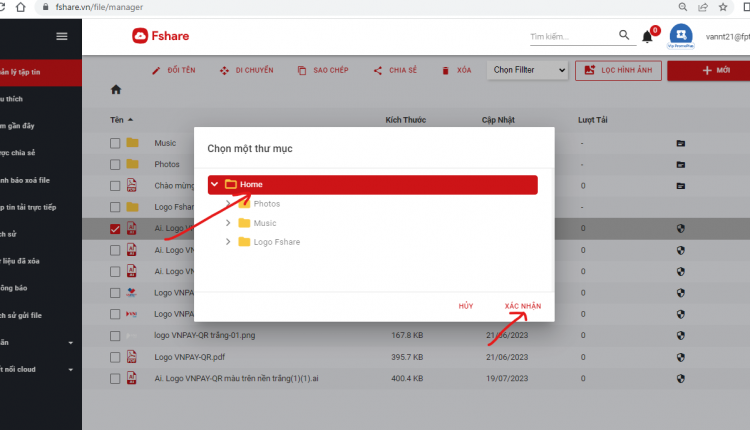This screenshot has height=430, width=750.
Task: Open the file manager sidebar item 'tập tin'
Action: coord(41,72)
